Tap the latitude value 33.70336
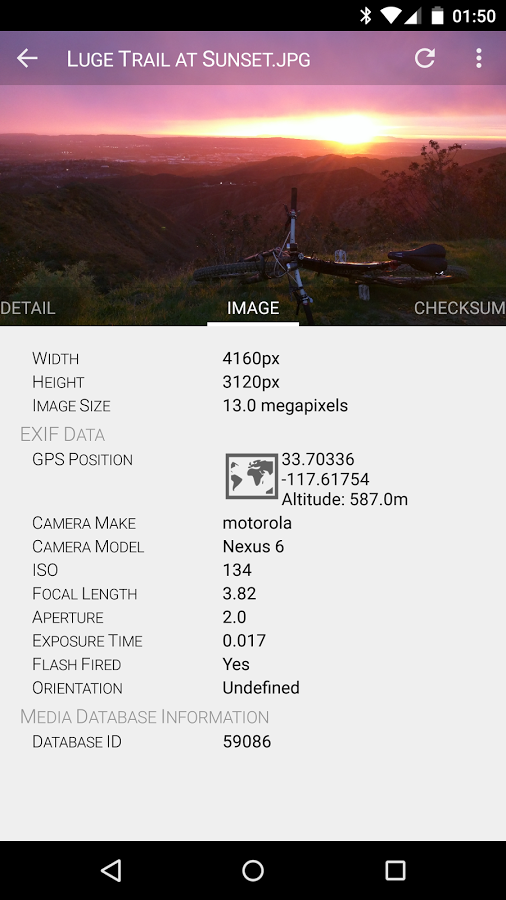The width and height of the screenshot is (506, 900). pos(318,459)
